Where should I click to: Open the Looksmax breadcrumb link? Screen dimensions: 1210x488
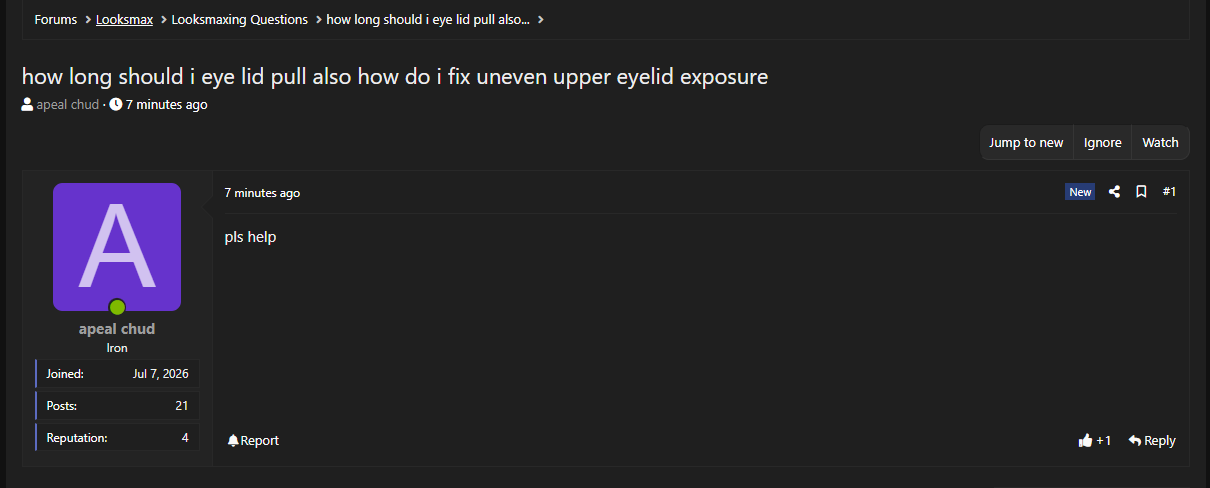click(x=124, y=20)
